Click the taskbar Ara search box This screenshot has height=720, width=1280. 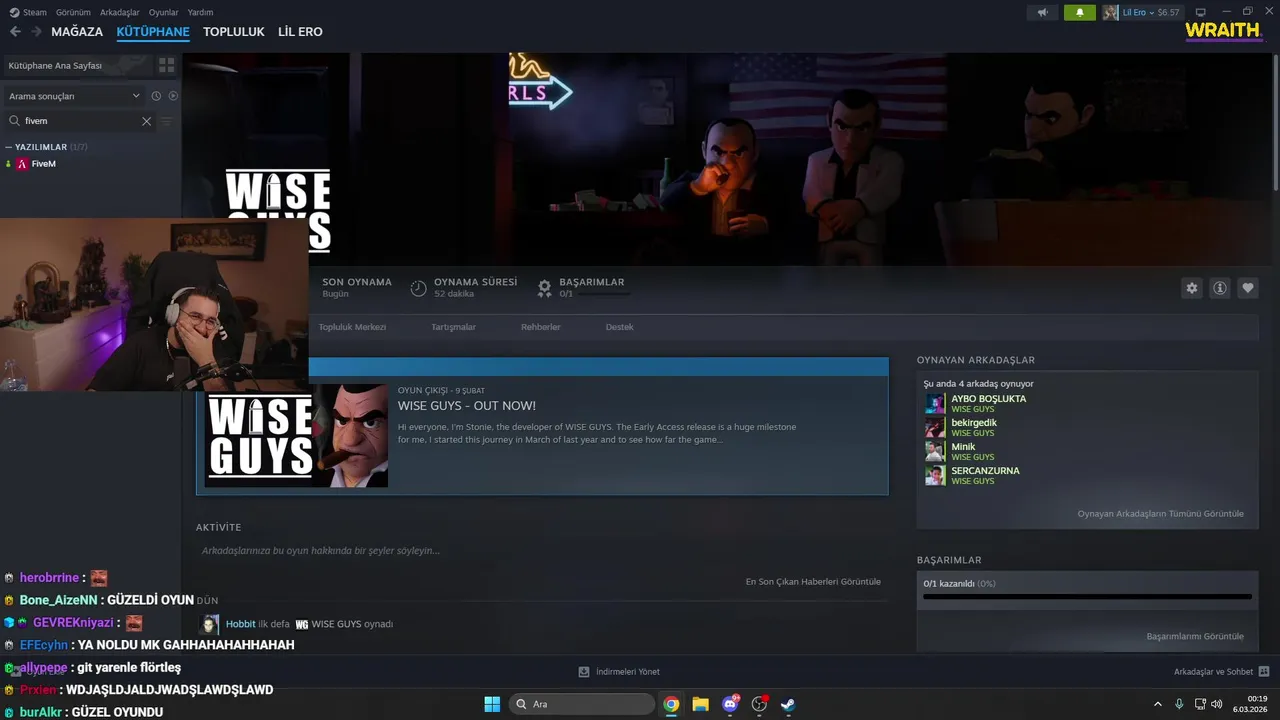[582, 704]
